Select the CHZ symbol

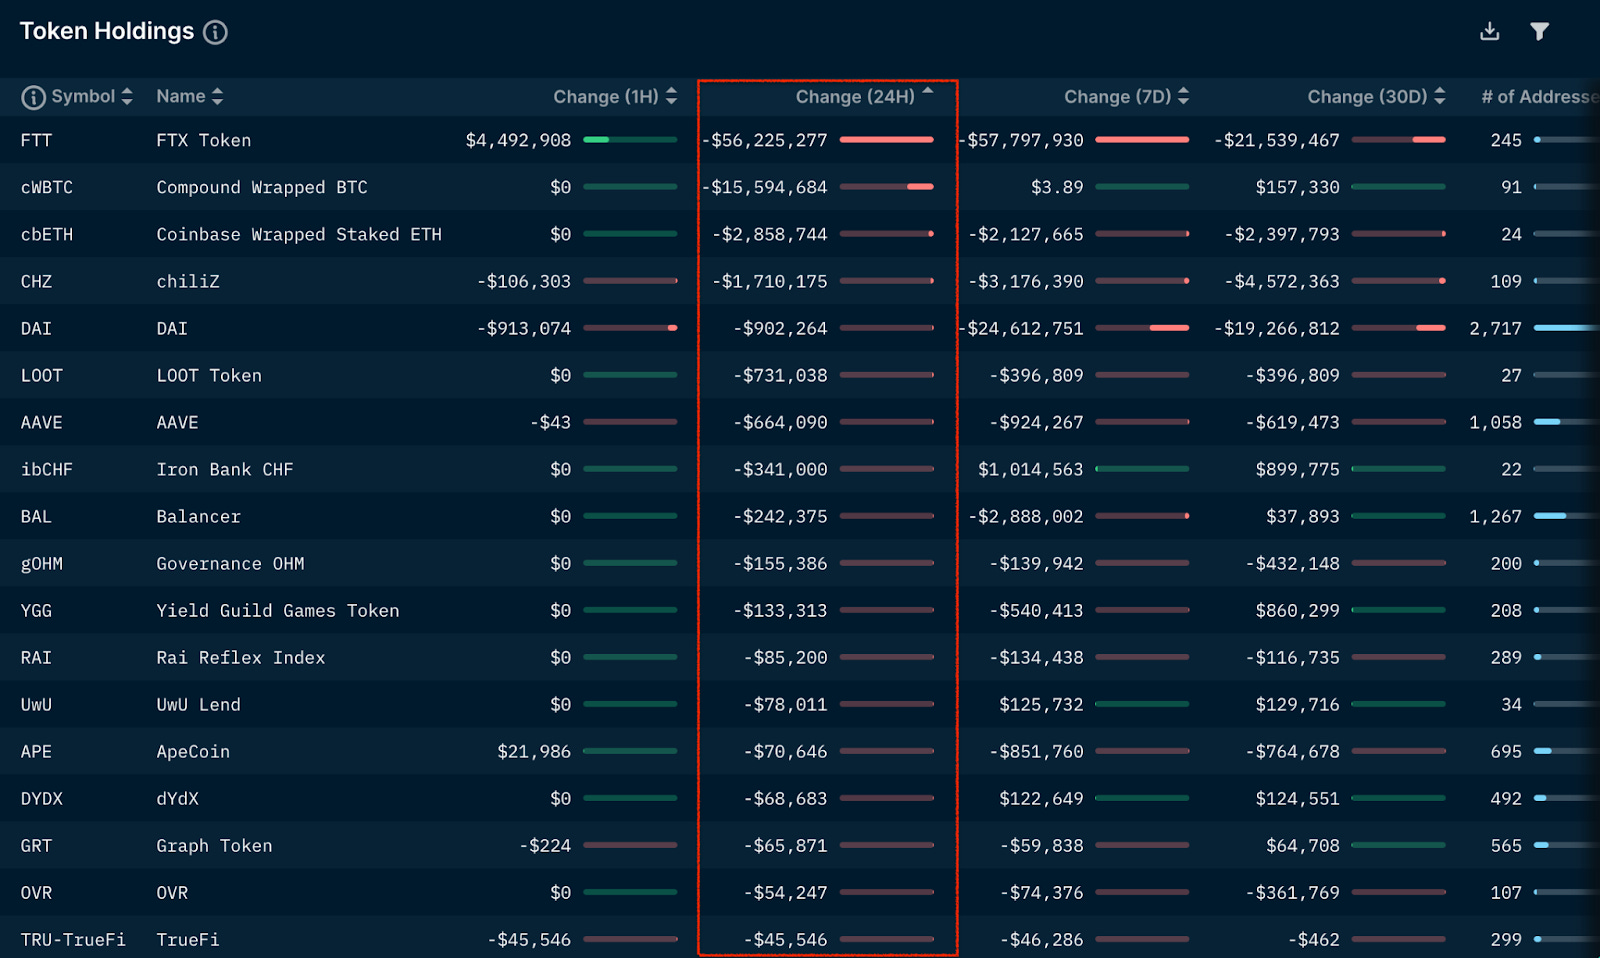(36, 281)
